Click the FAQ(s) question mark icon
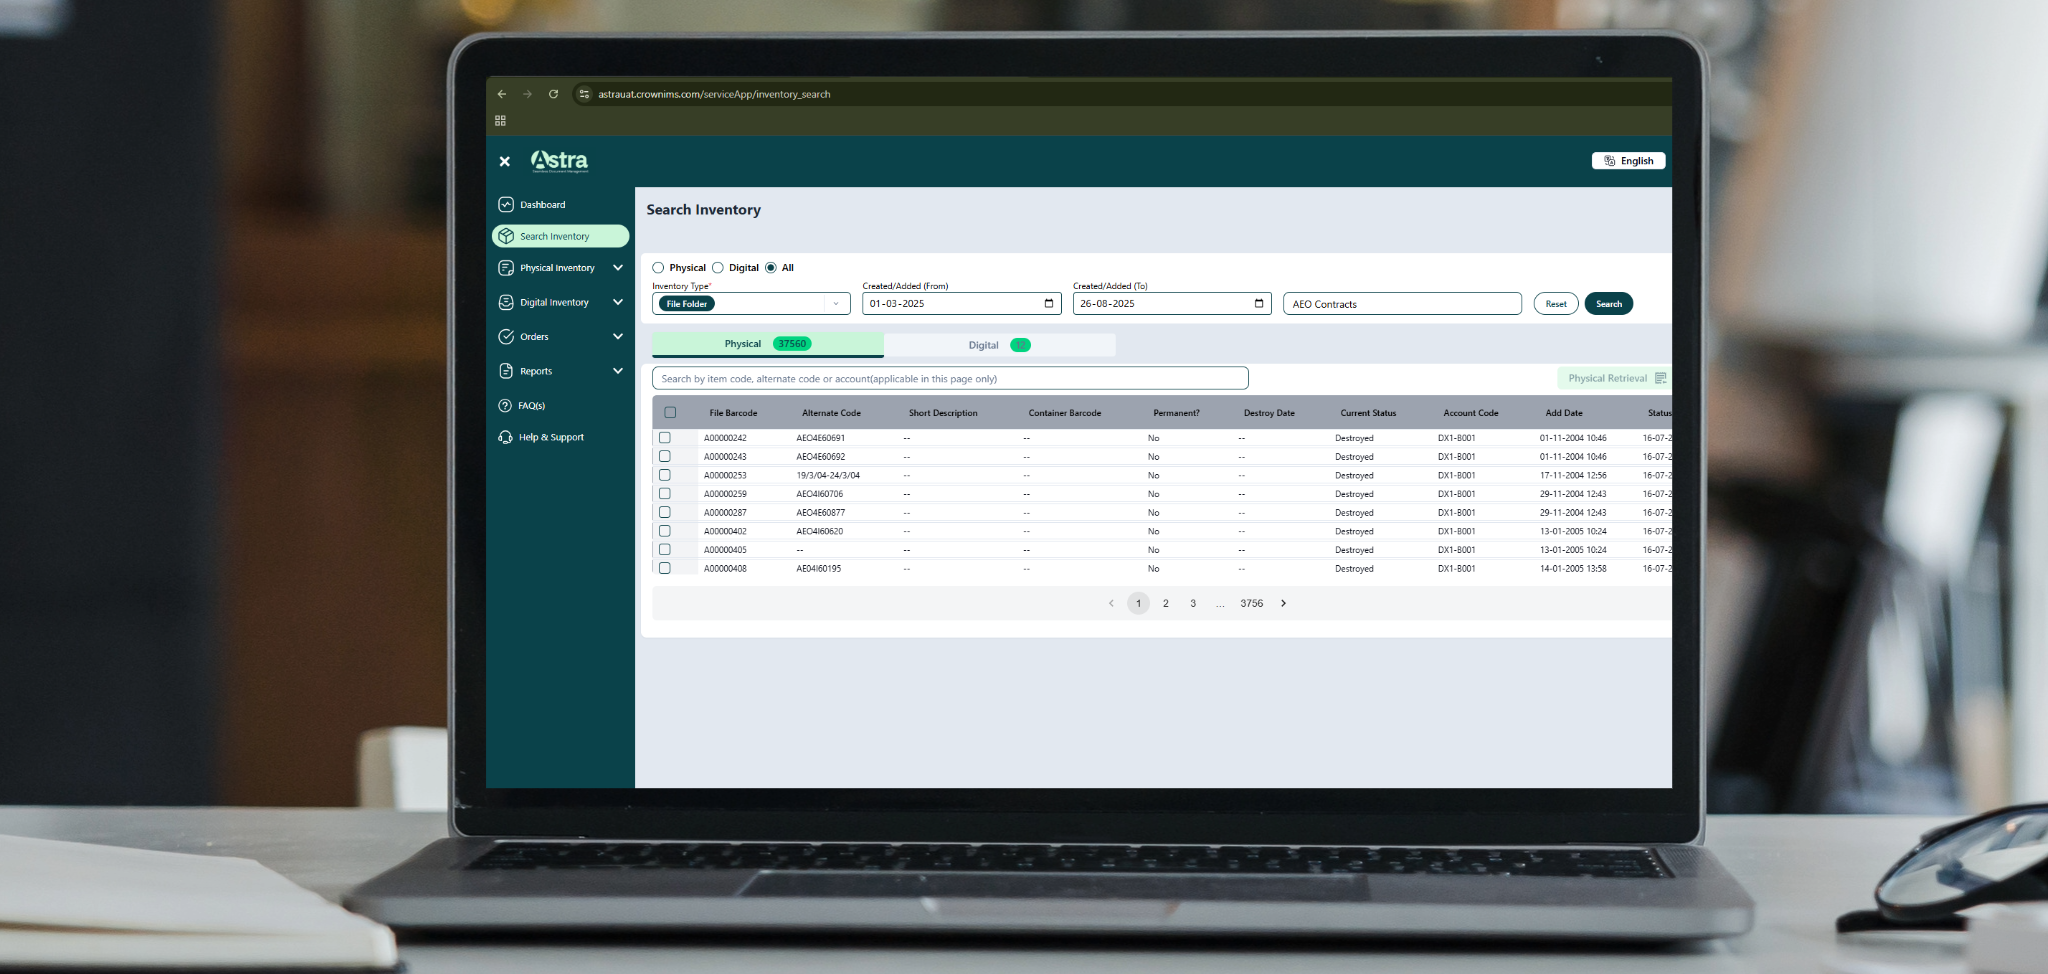Viewport: 2048px width, 974px height. [505, 406]
